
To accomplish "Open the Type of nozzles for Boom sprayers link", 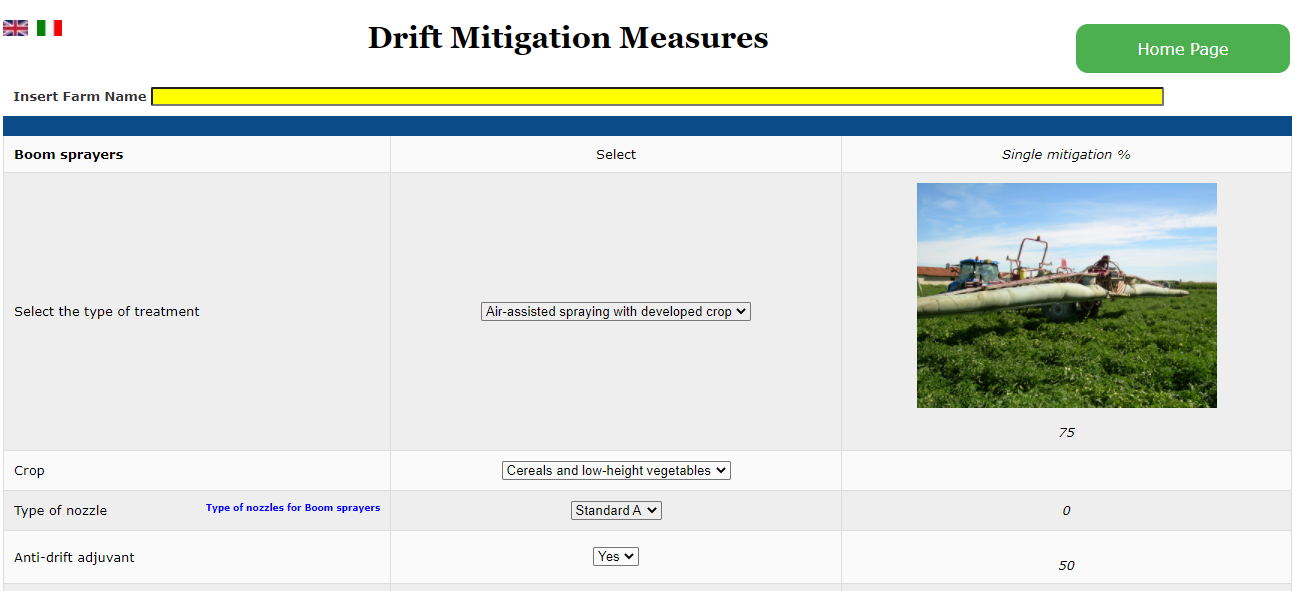I will coord(293,508).
